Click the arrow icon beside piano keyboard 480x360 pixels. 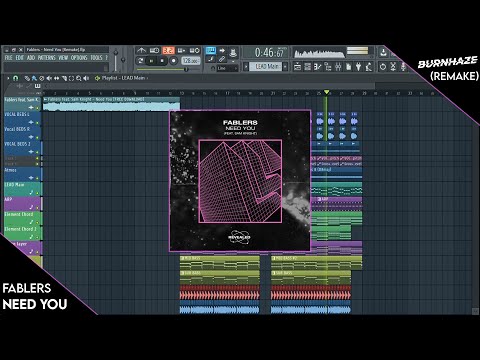coord(222,50)
